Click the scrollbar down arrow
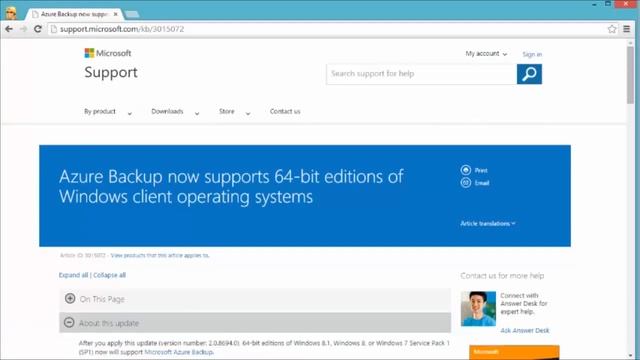 [631, 356]
